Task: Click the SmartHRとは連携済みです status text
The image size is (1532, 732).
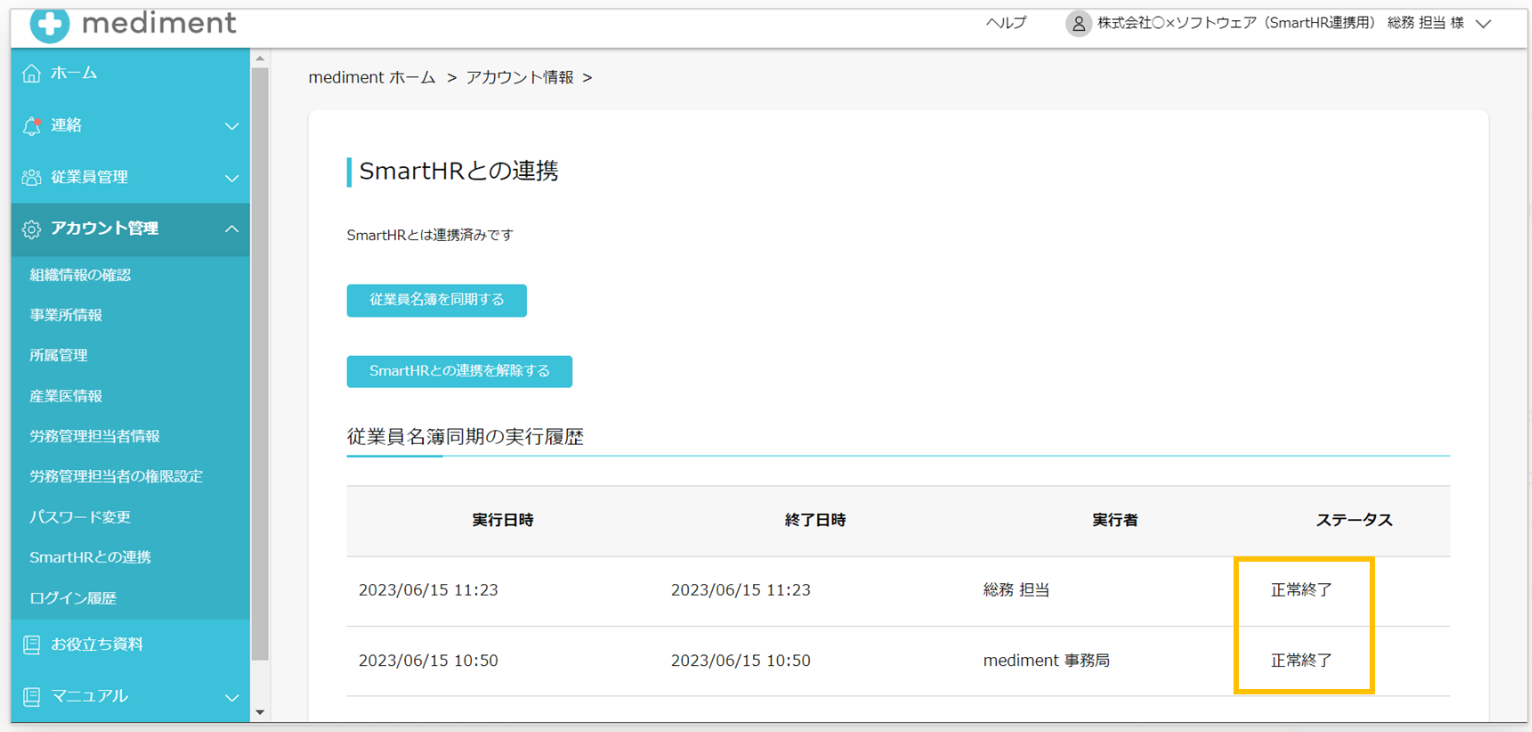Action: coord(430,236)
